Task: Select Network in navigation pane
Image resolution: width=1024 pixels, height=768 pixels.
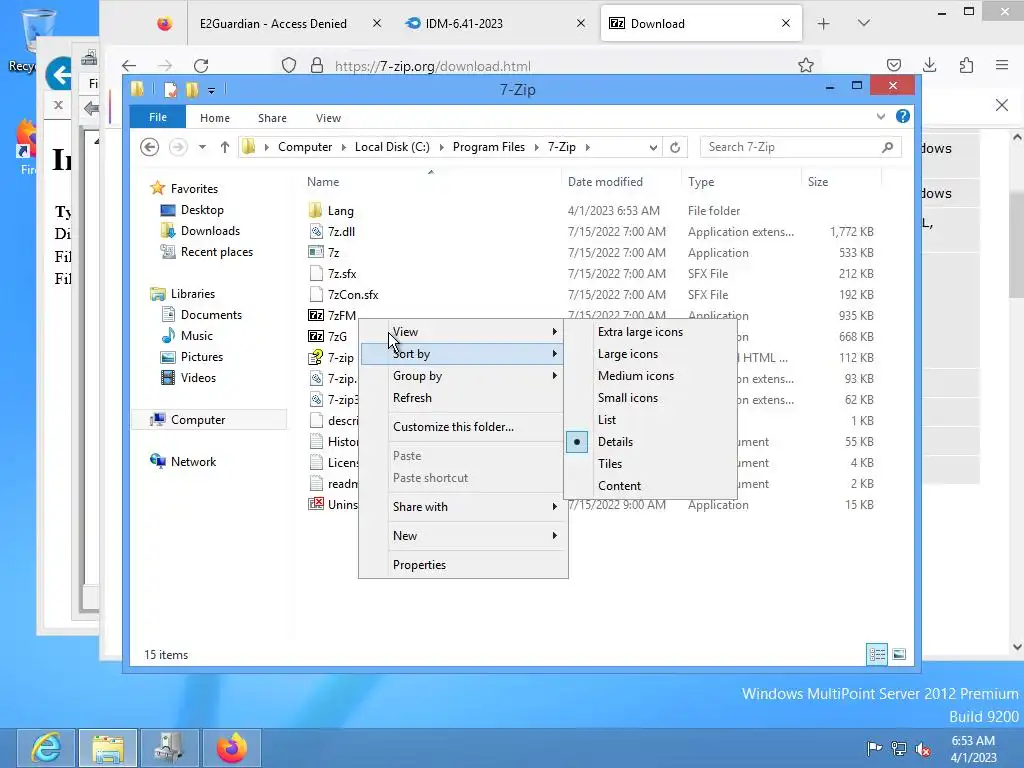Action: click(x=193, y=462)
